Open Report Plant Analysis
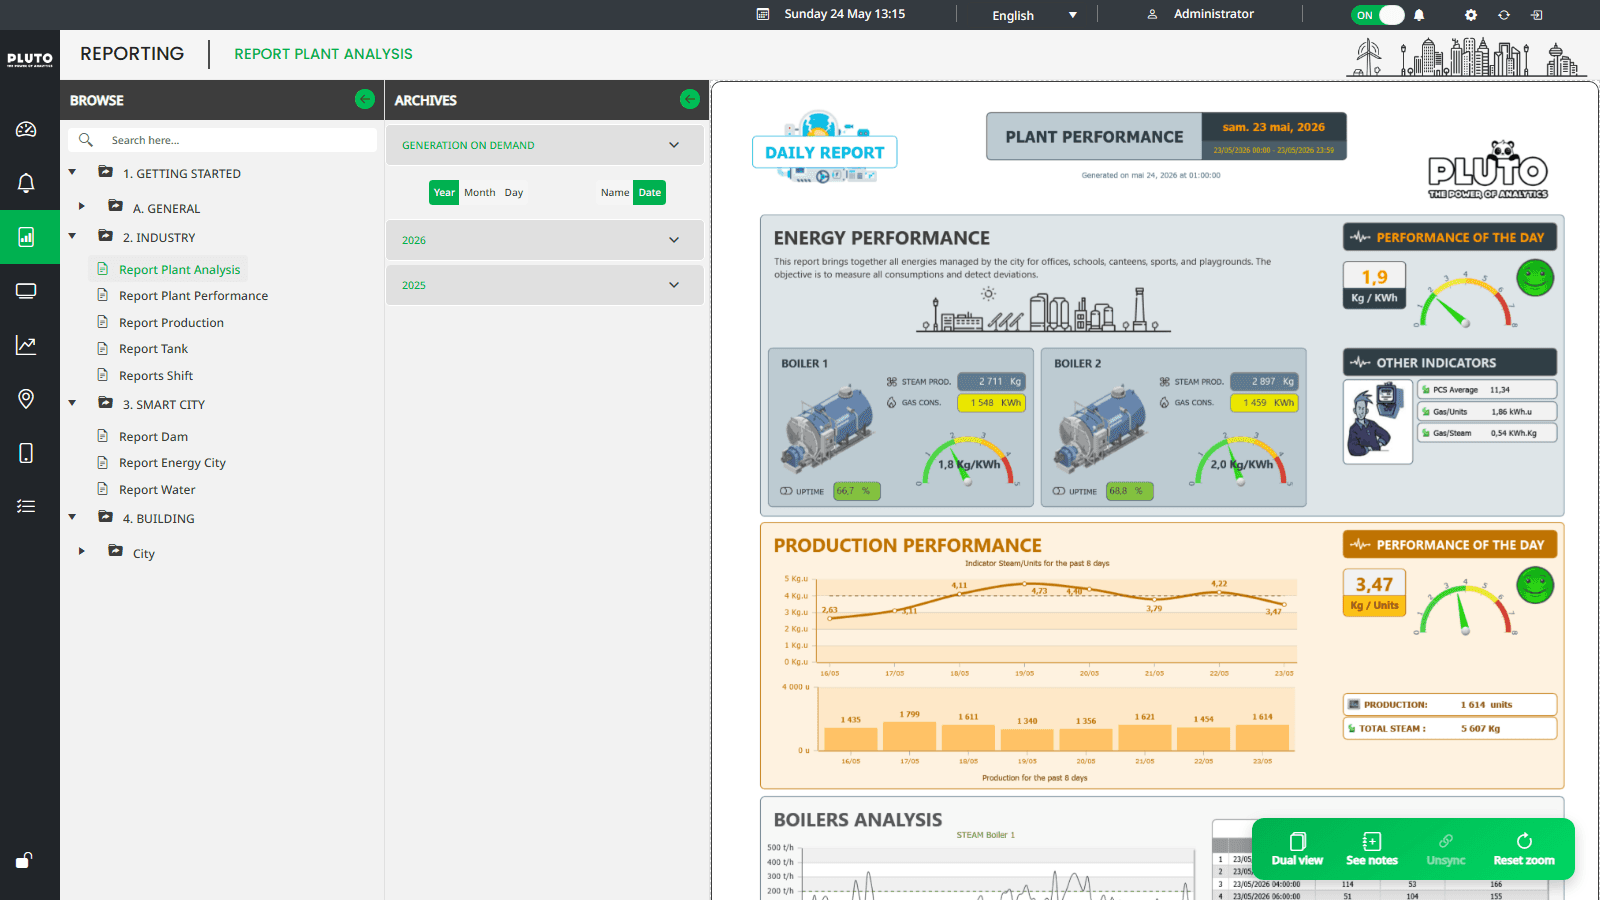This screenshot has width=1600, height=900. pyautogui.click(x=179, y=269)
